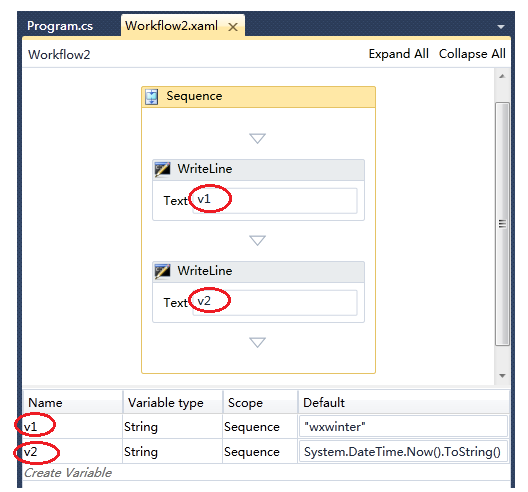
Task: Click the Sequence activity icon
Action: pyautogui.click(x=152, y=97)
